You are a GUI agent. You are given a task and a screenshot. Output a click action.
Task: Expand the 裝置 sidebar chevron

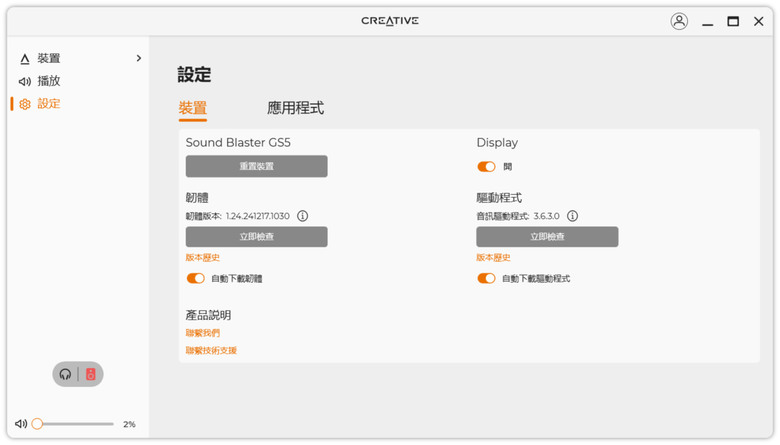(139, 58)
